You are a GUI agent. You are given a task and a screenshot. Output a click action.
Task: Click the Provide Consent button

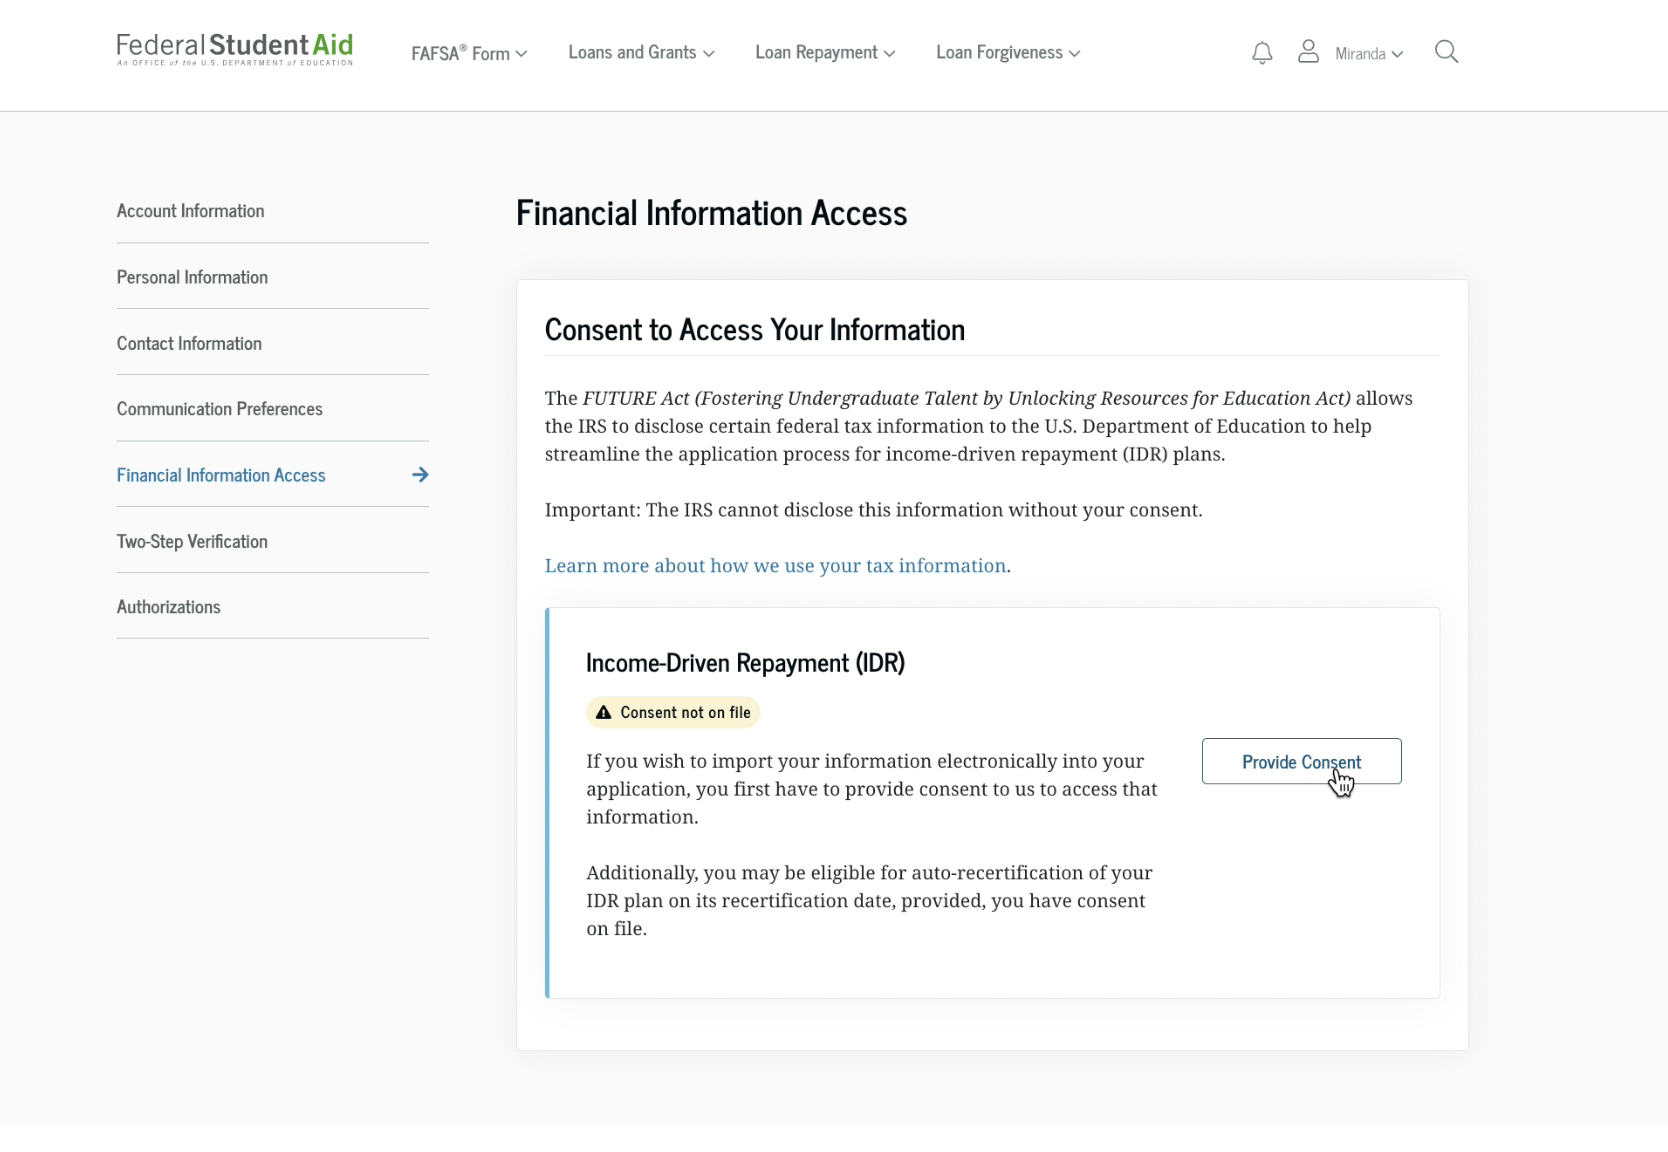point(1301,761)
